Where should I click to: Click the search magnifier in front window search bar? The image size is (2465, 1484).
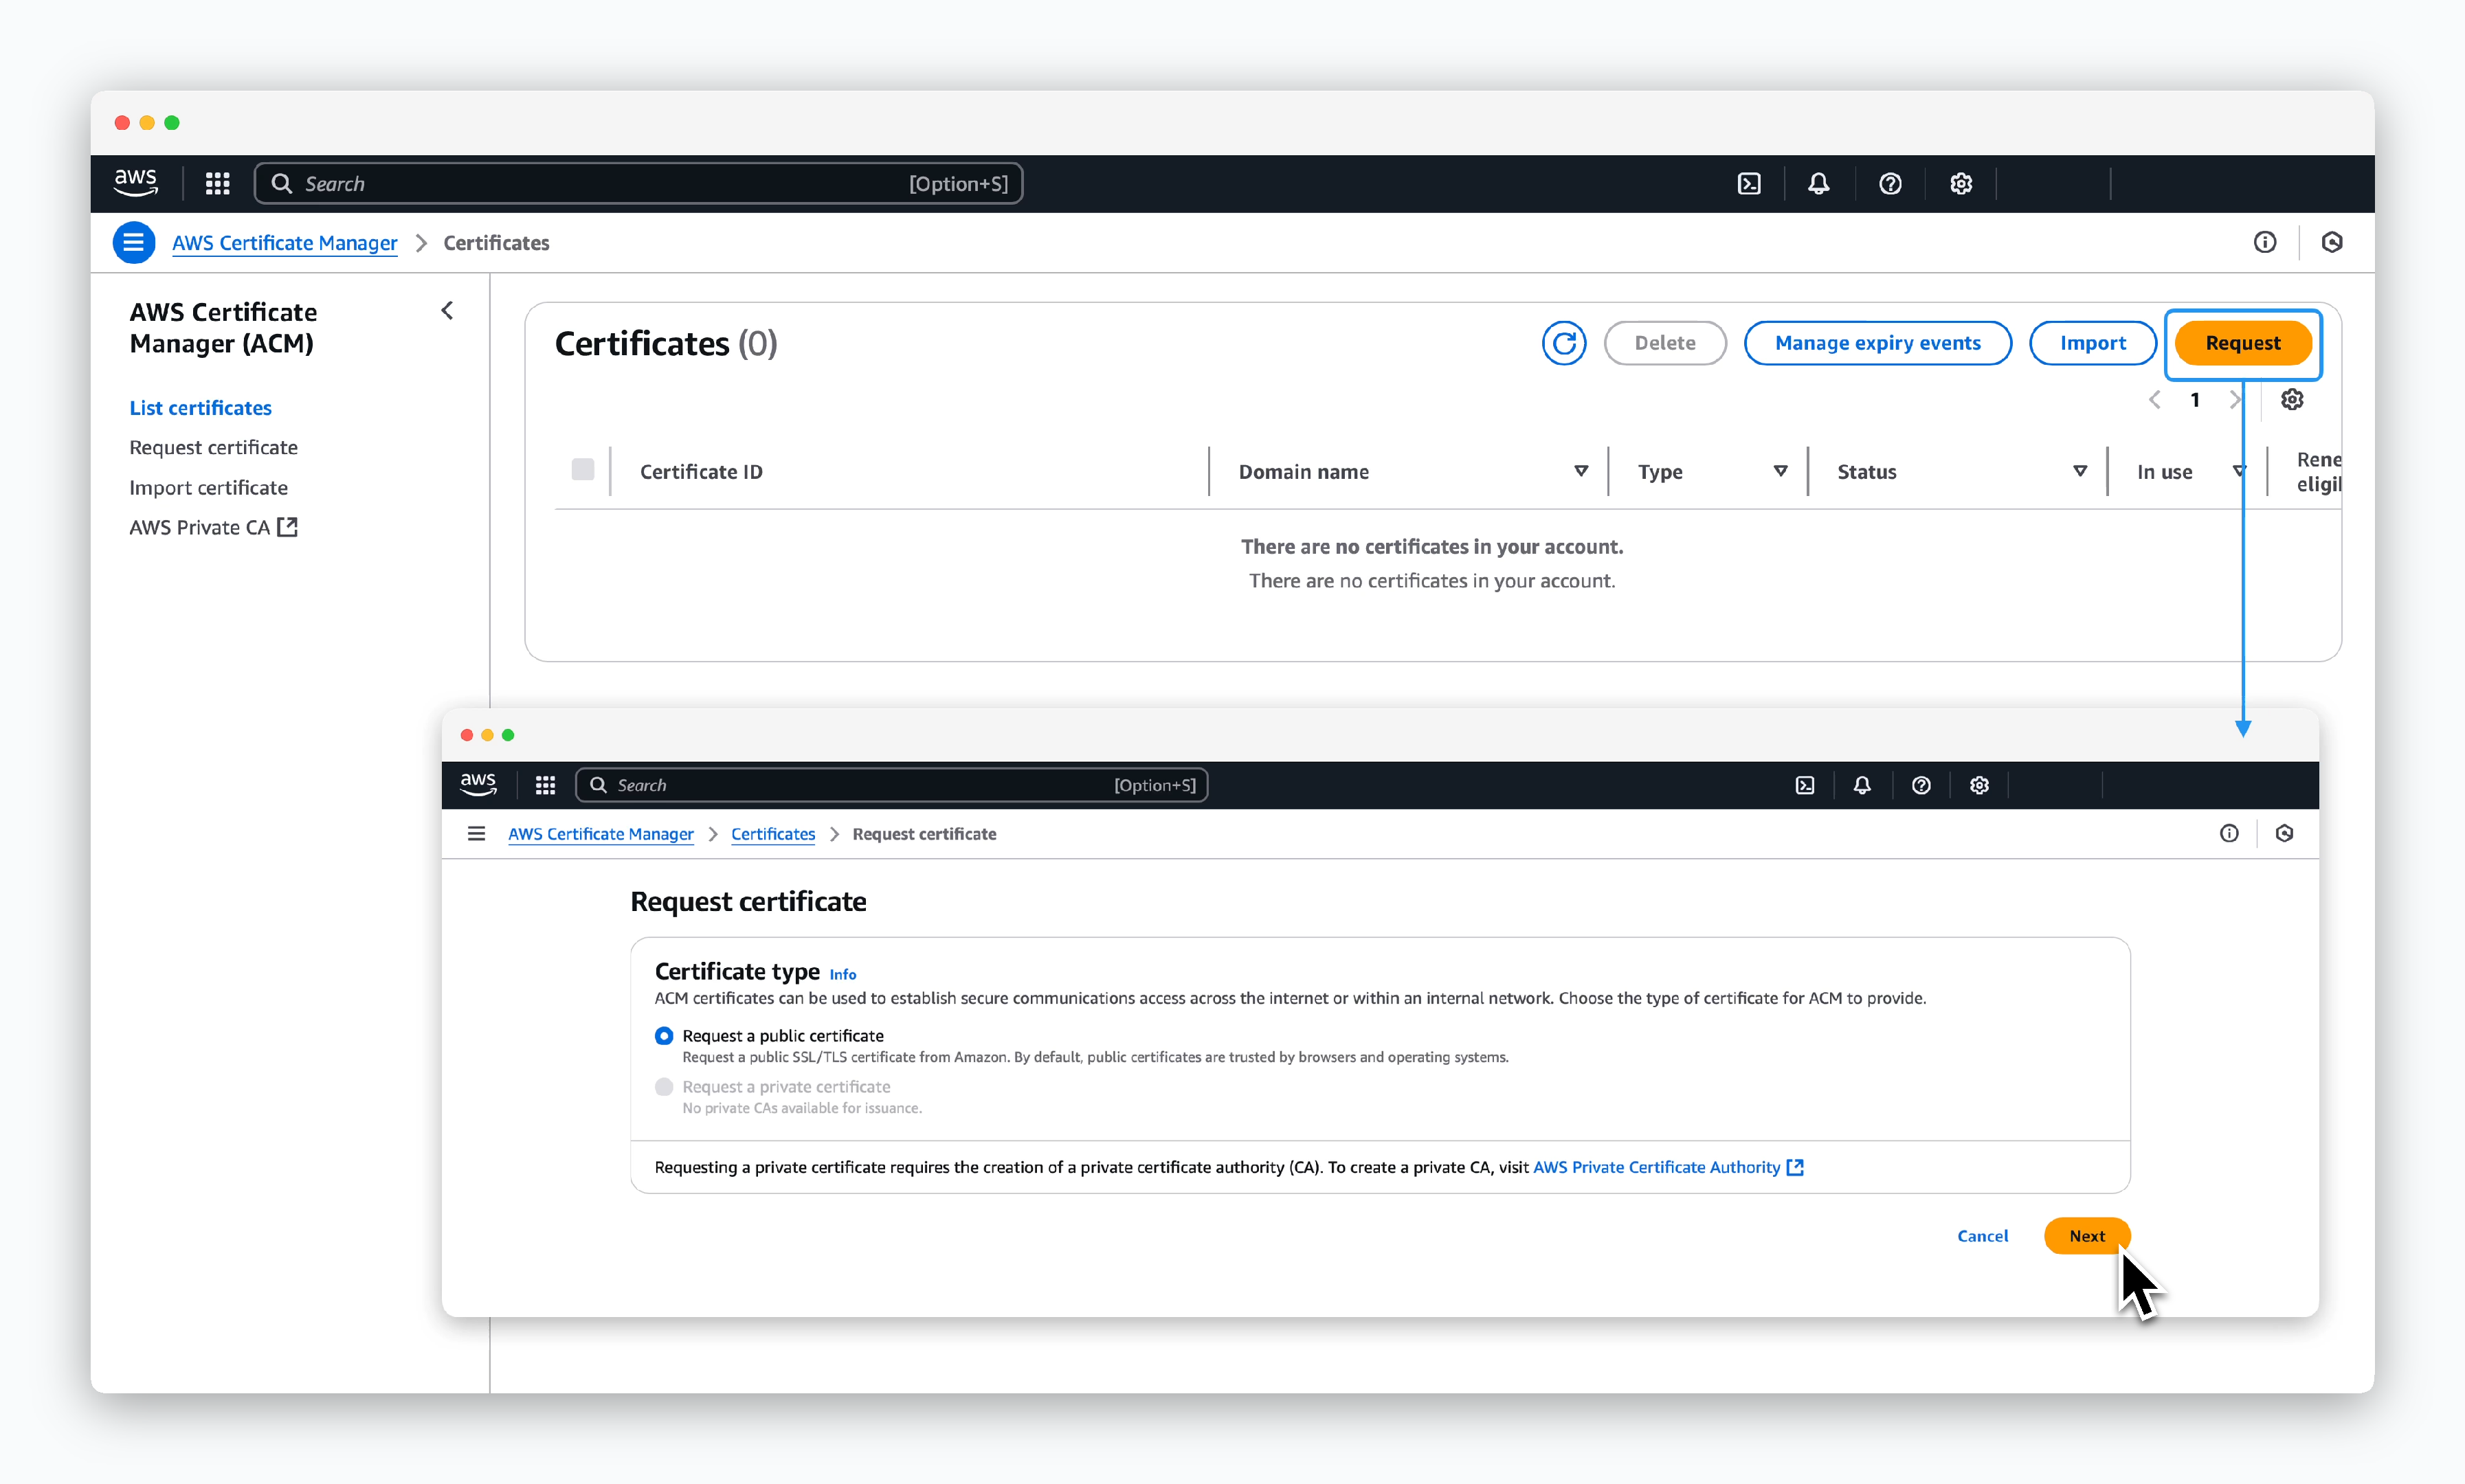pyautogui.click(x=598, y=785)
